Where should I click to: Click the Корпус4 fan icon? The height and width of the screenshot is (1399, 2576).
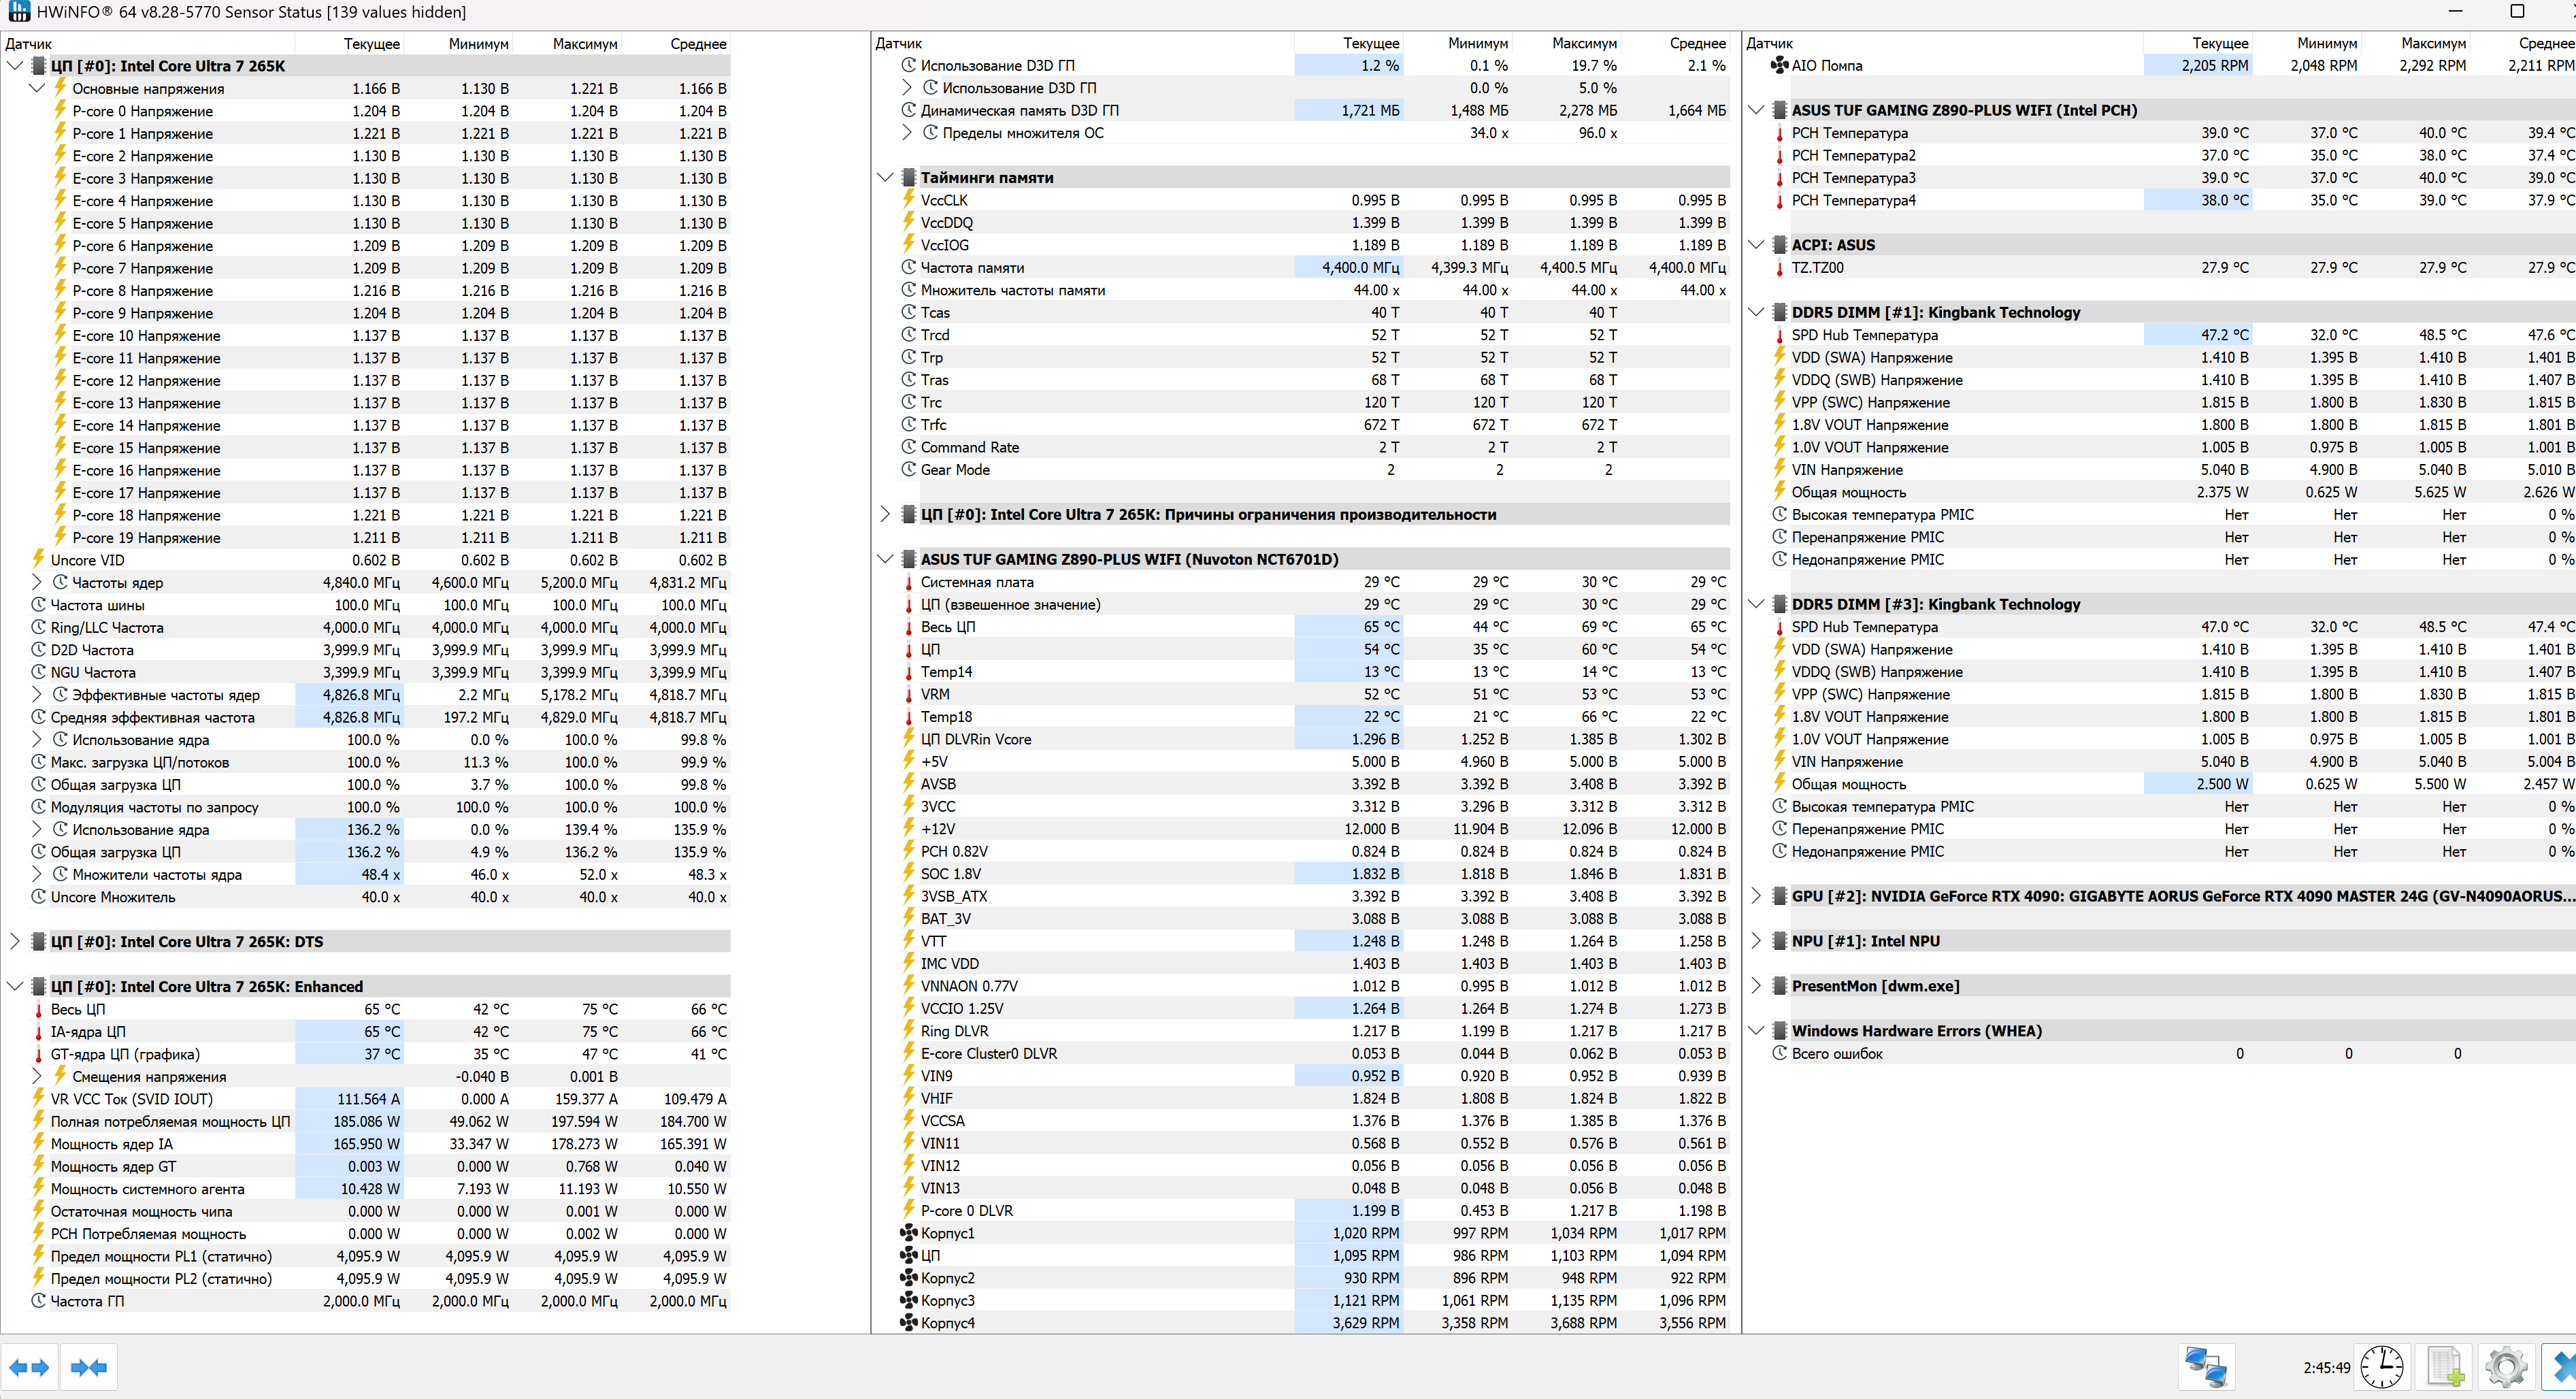[x=908, y=1323]
